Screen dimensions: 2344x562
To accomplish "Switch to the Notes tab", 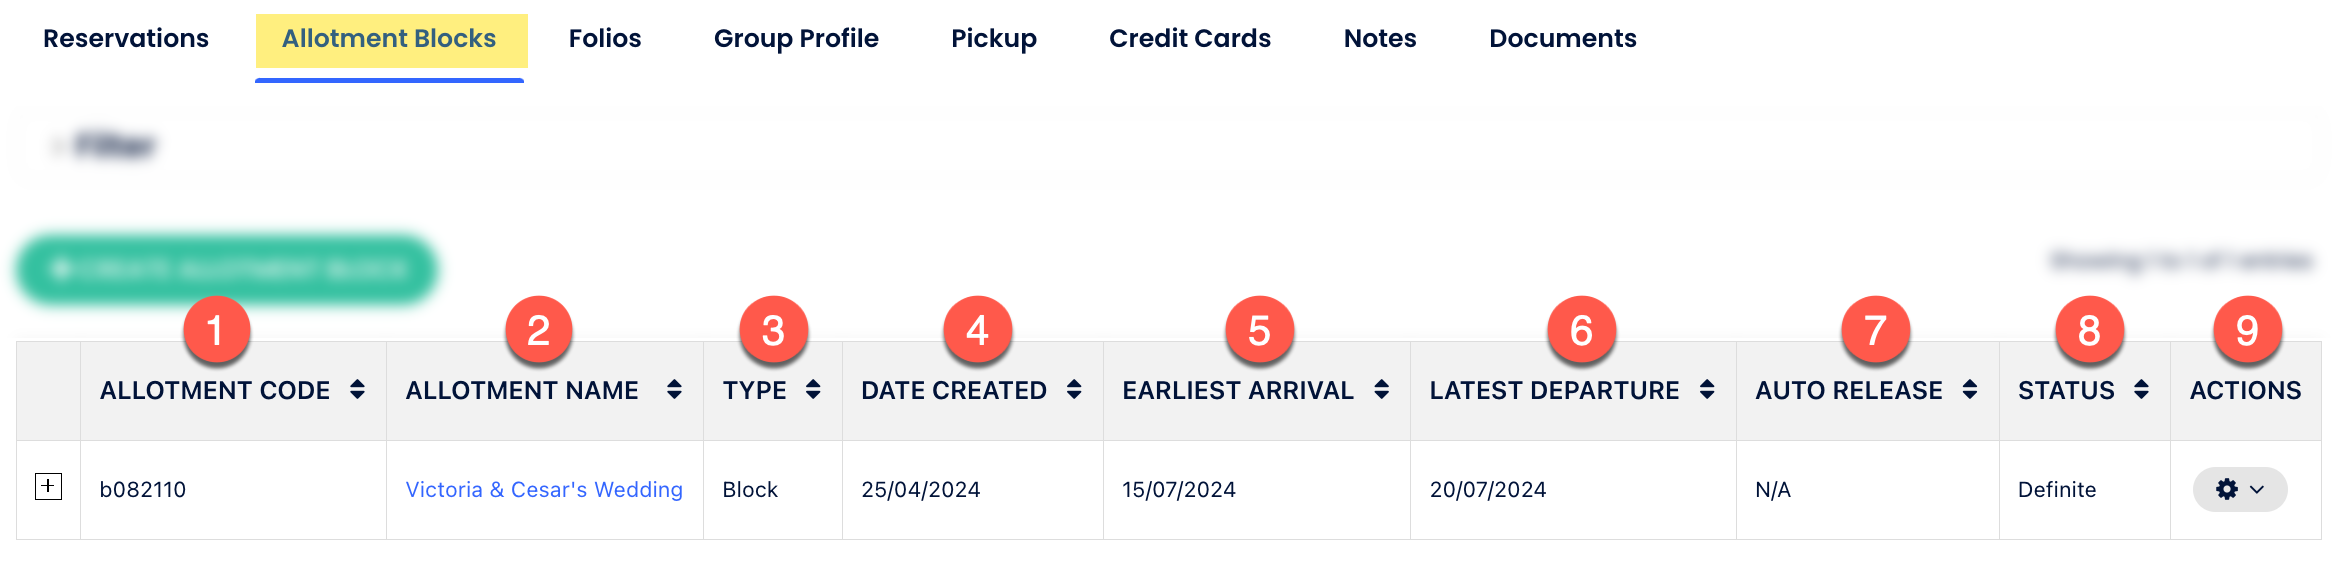I will point(1380,39).
